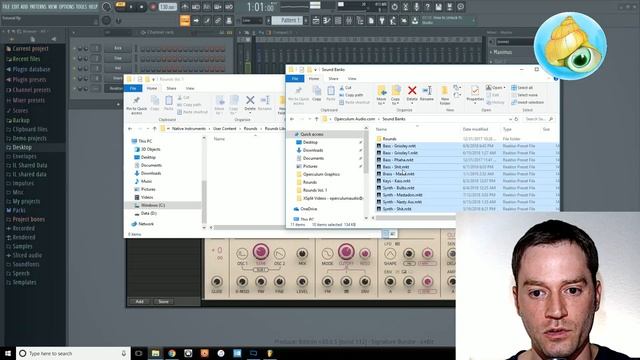This screenshot has width=640, height=360.
Task: Click Select all in Sound Banks ribbon
Action: tap(522, 88)
